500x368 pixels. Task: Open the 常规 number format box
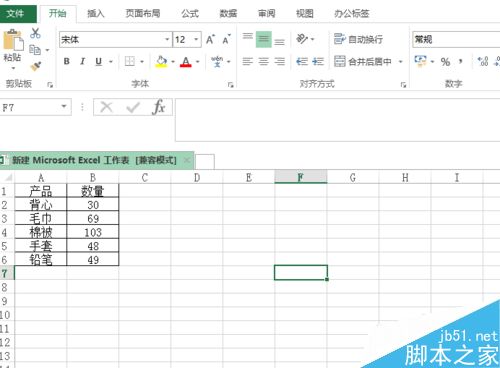(x=456, y=39)
